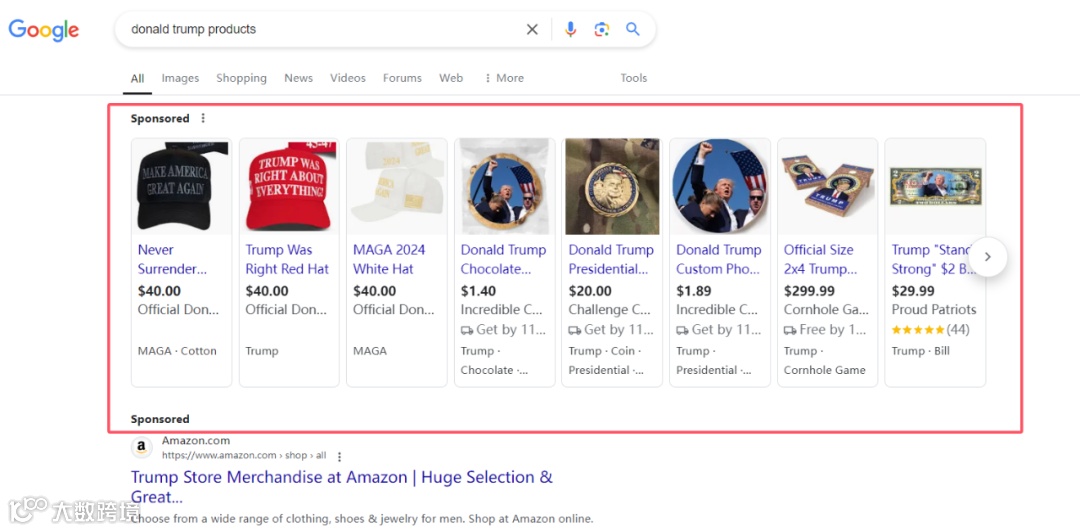Open 'Donald Trump Chocolate...' link
The image size is (1080, 531).
[x=503, y=260]
